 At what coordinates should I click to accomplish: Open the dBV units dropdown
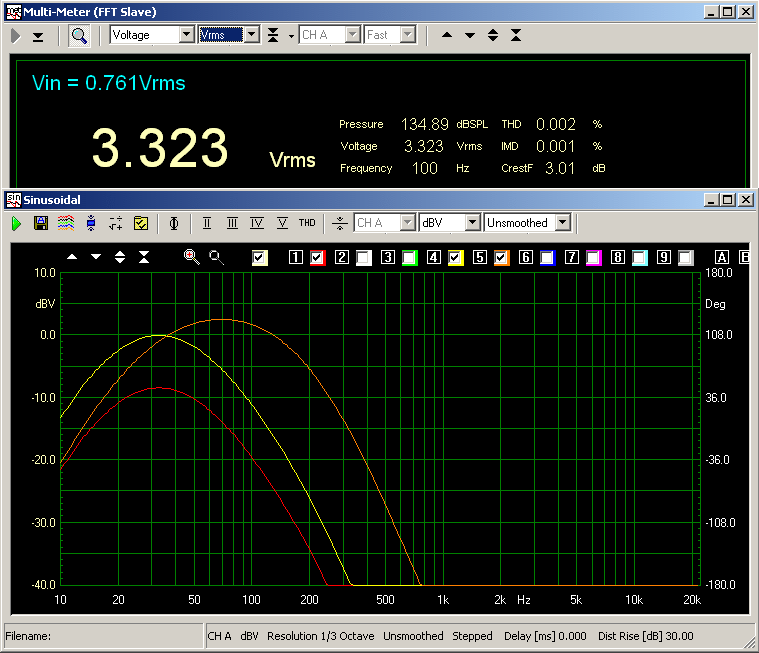(473, 223)
